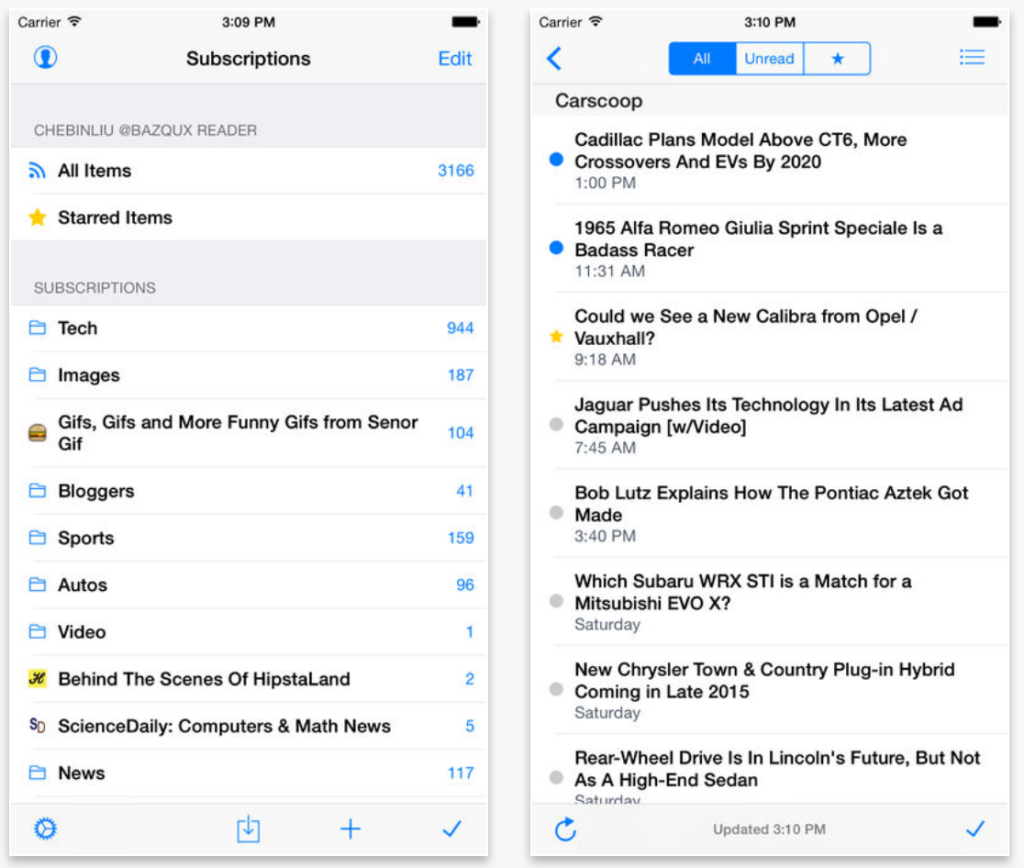This screenshot has height=868, width=1024.
Task: Click the yellow star beside Starred Items
Action: [37, 217]
